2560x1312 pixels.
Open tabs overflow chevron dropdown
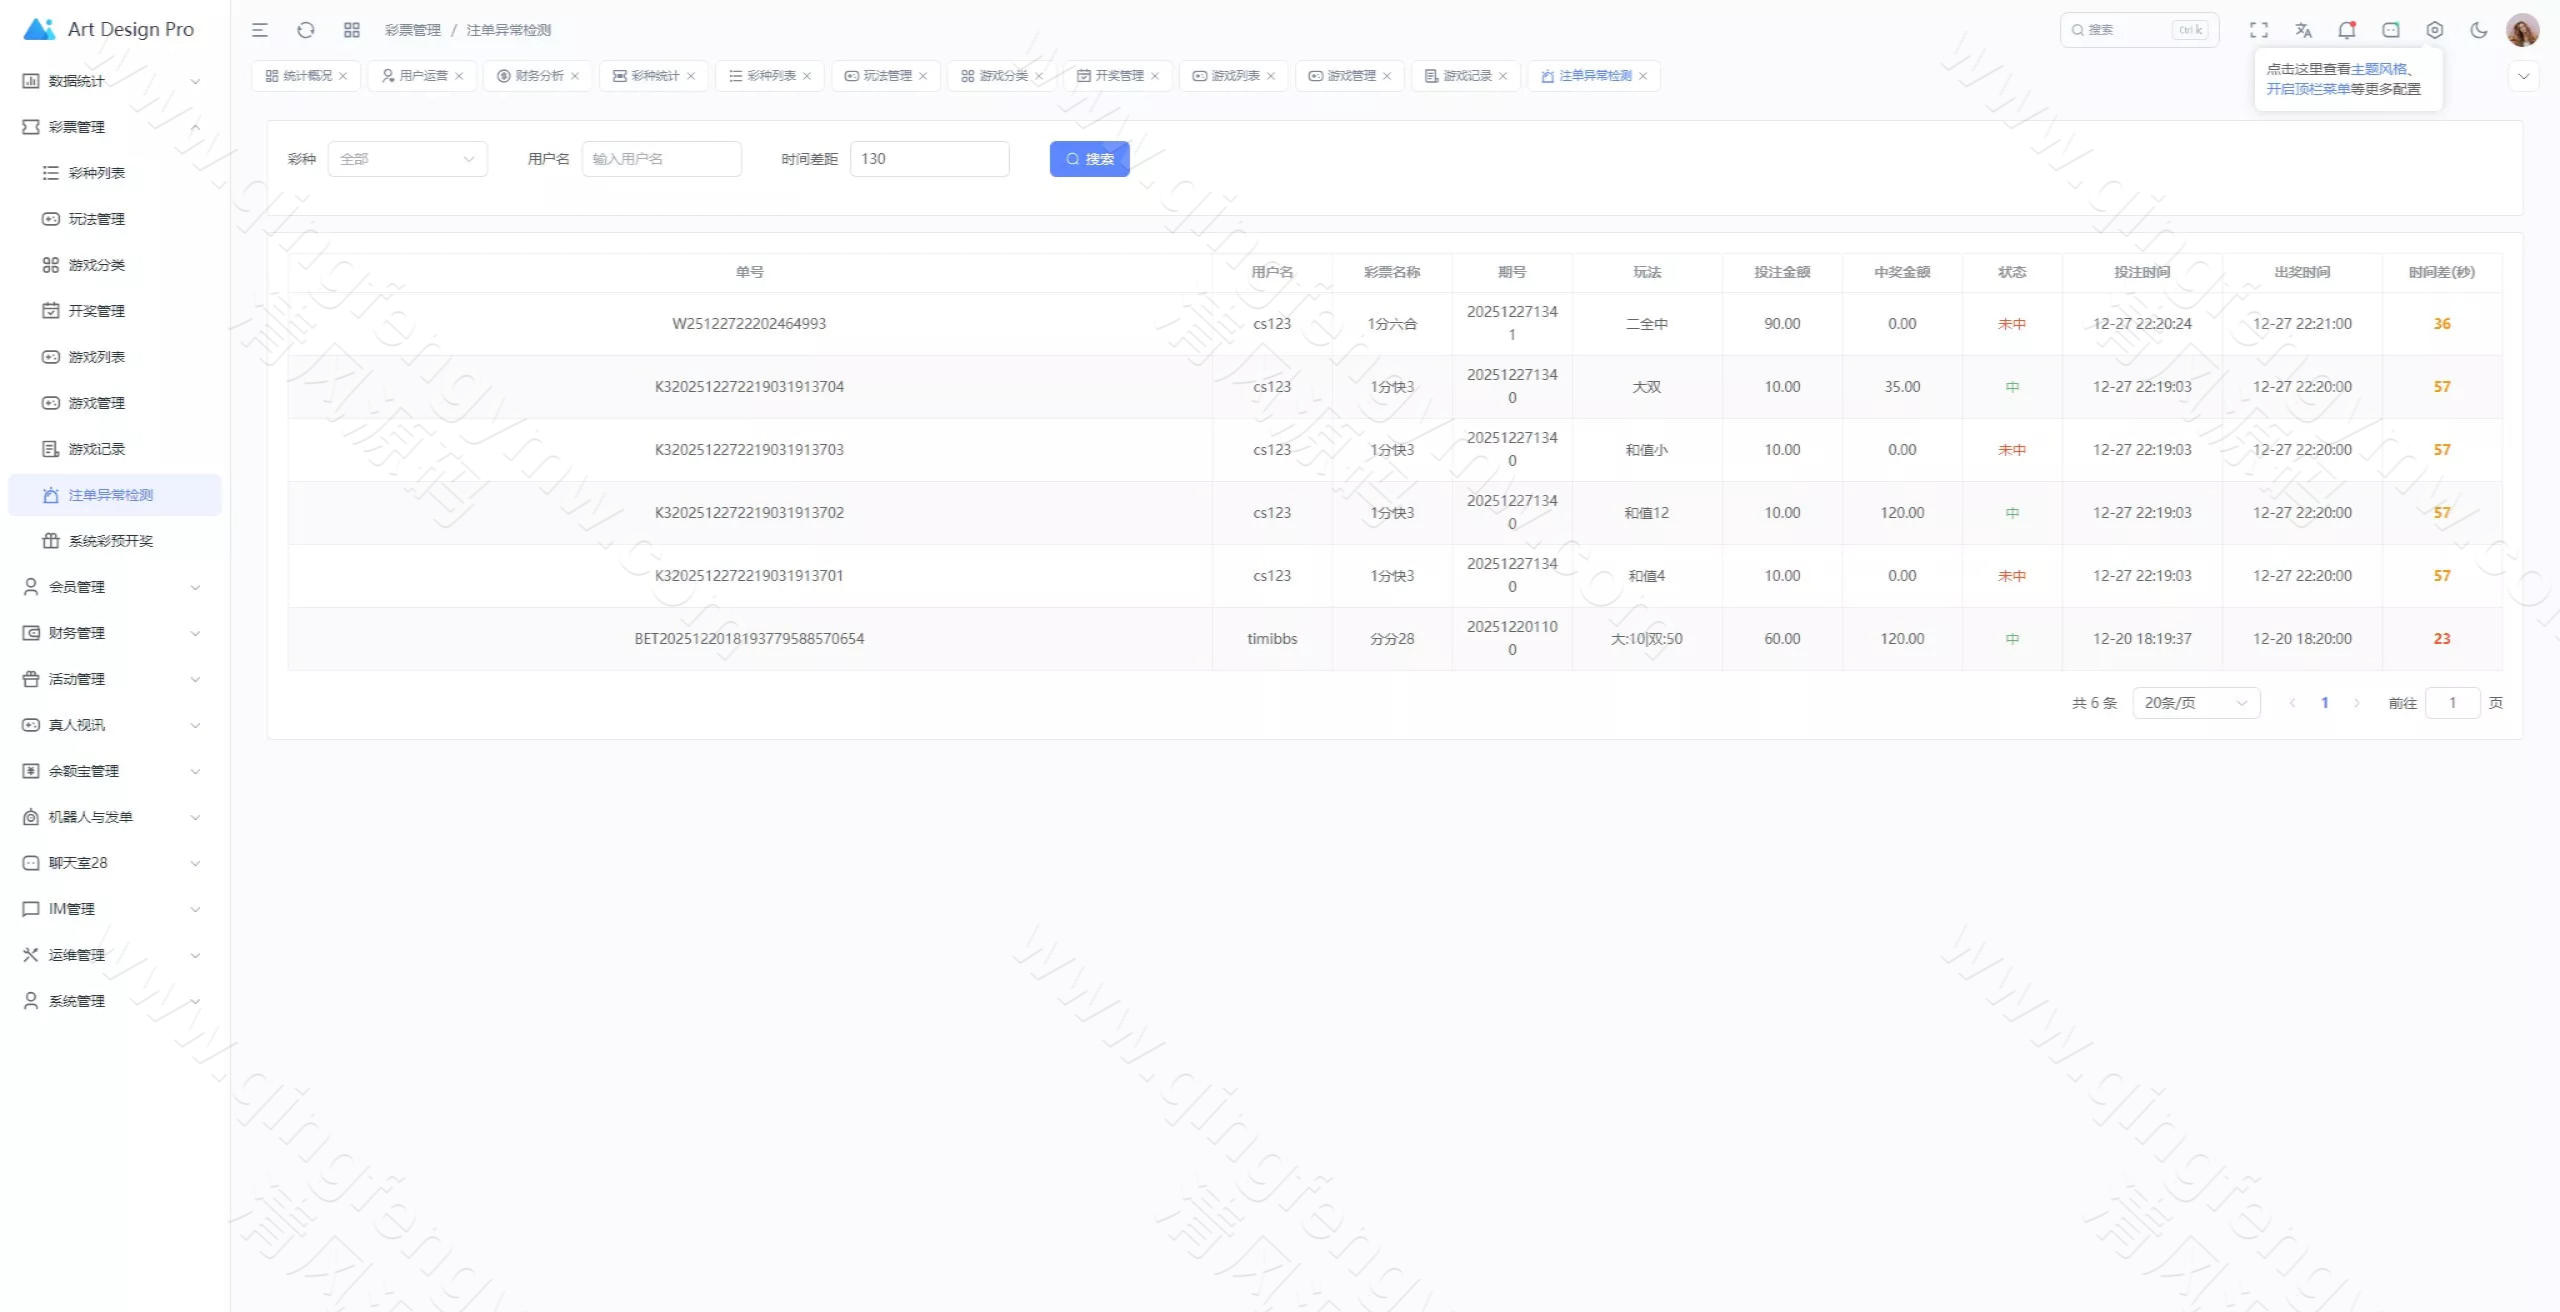pos(2523,76)
